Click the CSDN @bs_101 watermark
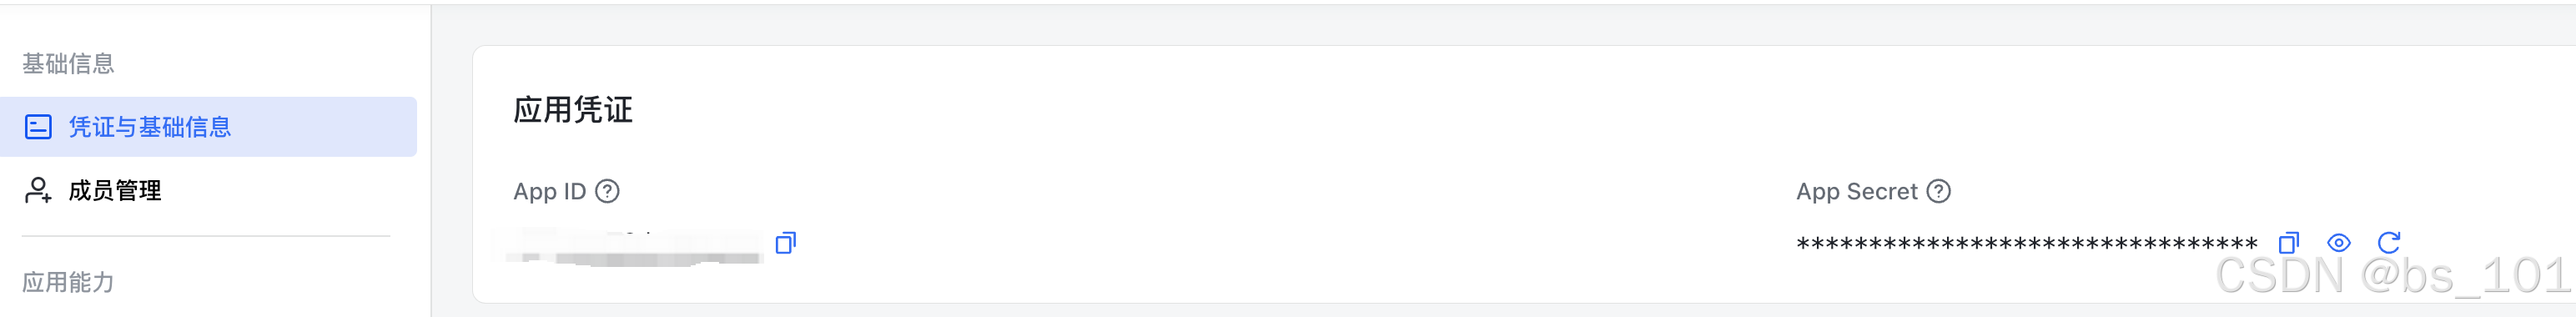This screenshot has width=2576, height=317. pyautogui.click(x=2392, y=275)
